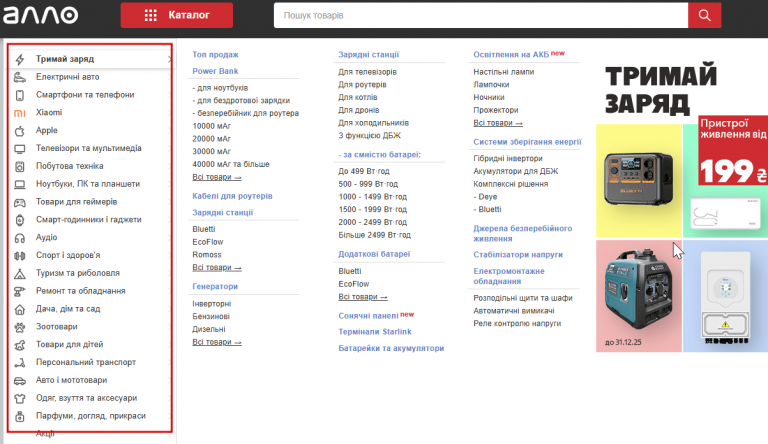Click the Сонячні панелі new link
The width and height of the screenshot is (768, 444).
pyautogui.click(x=376, y=316)
